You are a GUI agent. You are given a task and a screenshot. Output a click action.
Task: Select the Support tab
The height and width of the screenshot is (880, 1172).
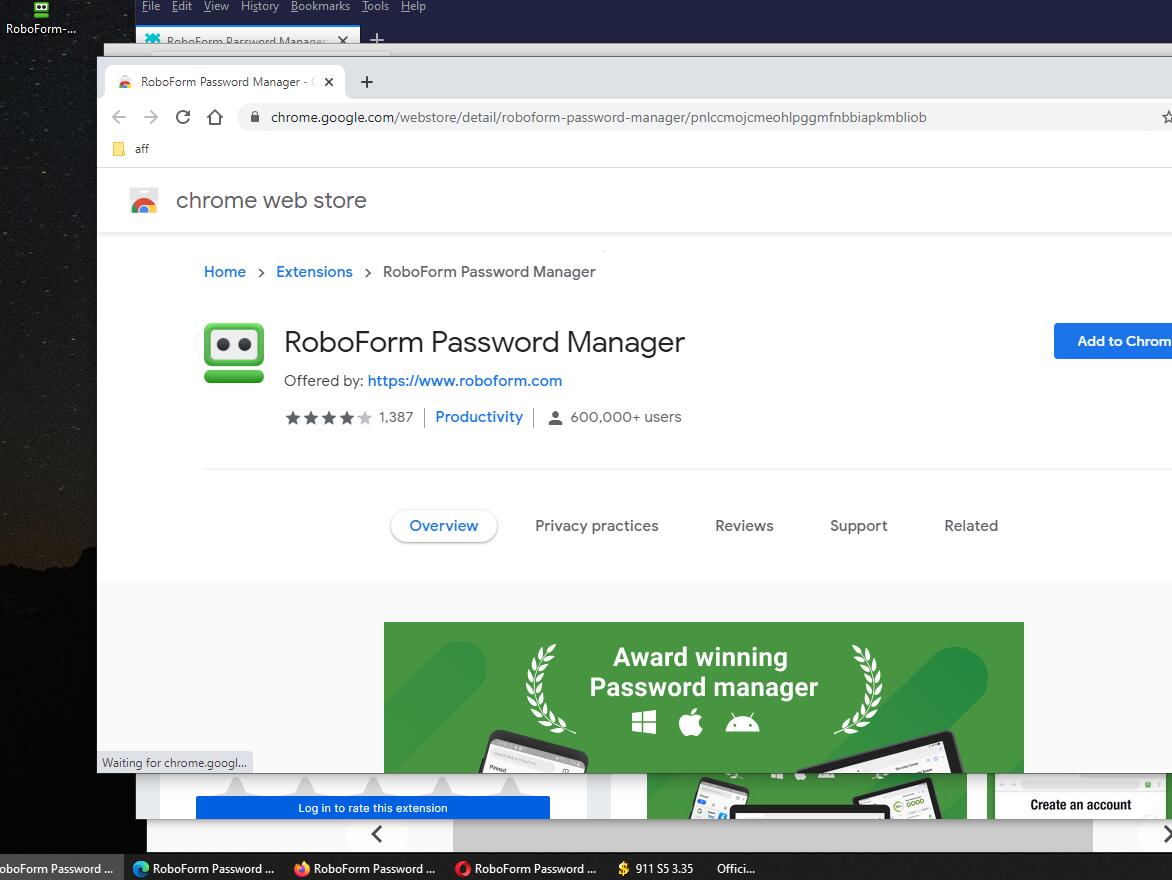pos(858,526)
